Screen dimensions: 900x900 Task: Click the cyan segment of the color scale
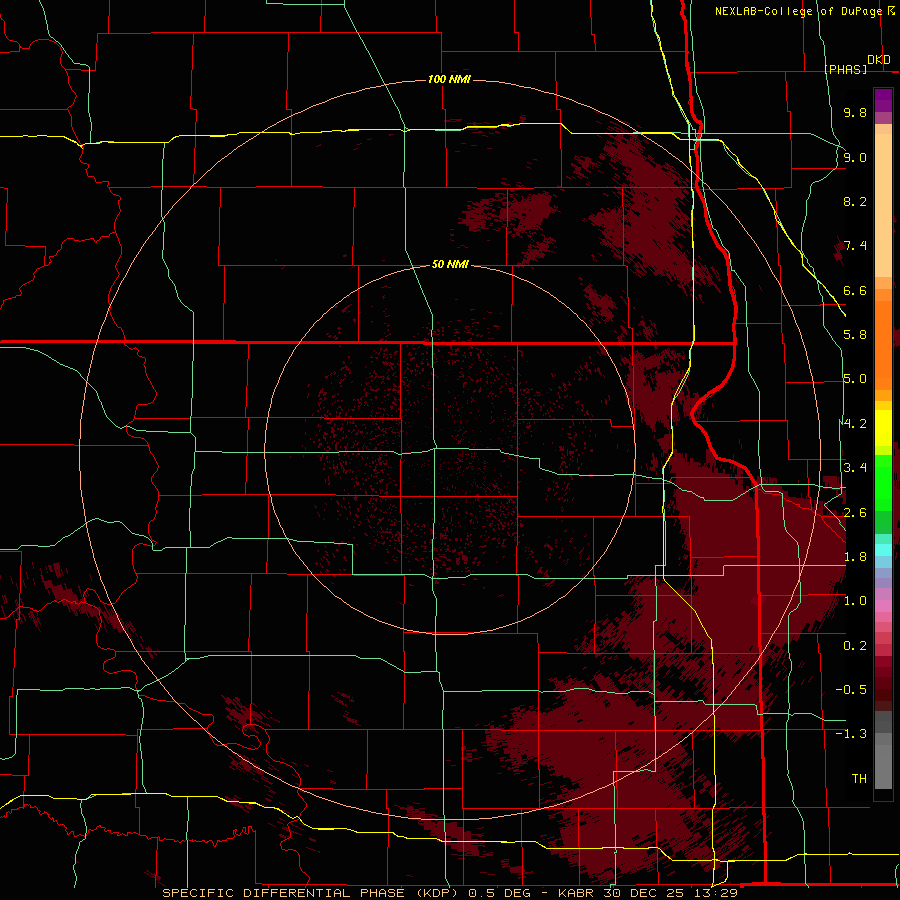883,549
